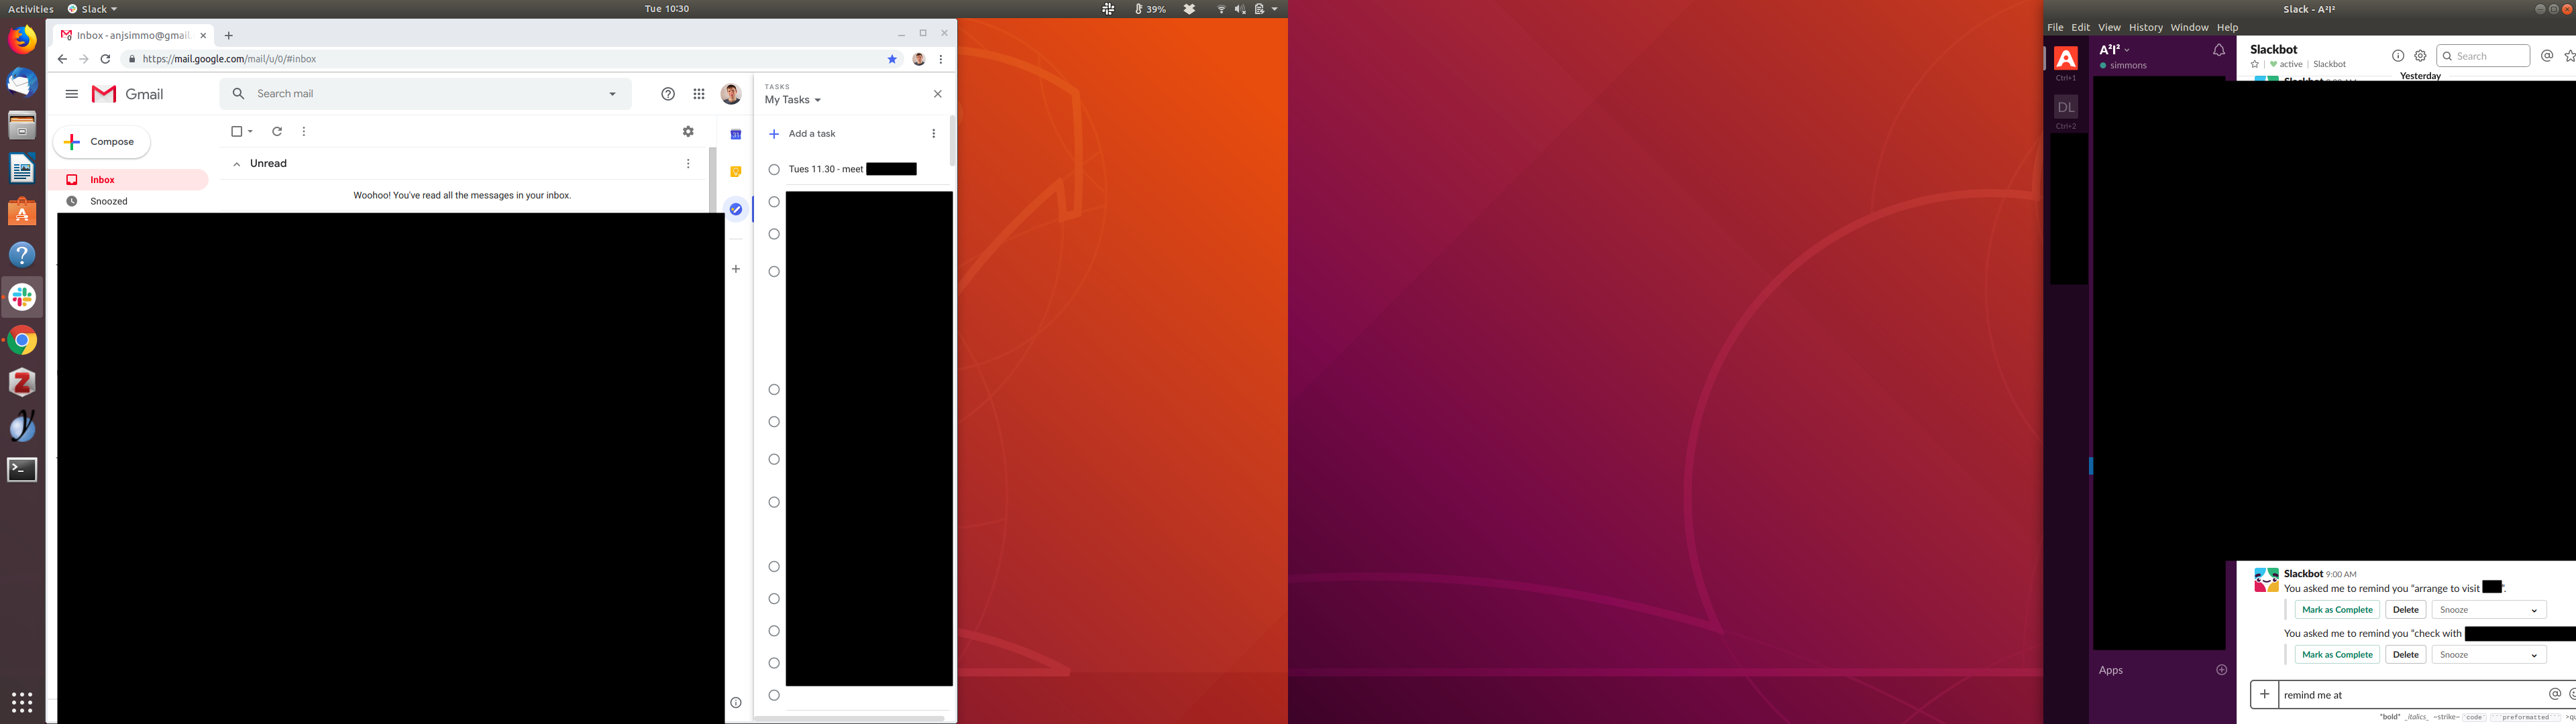Select the Snoozed folder in Gmail

pos(109,202)
